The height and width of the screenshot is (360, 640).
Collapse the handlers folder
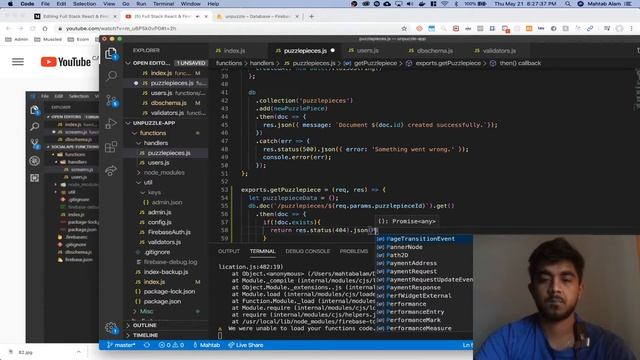pos(139,143)
